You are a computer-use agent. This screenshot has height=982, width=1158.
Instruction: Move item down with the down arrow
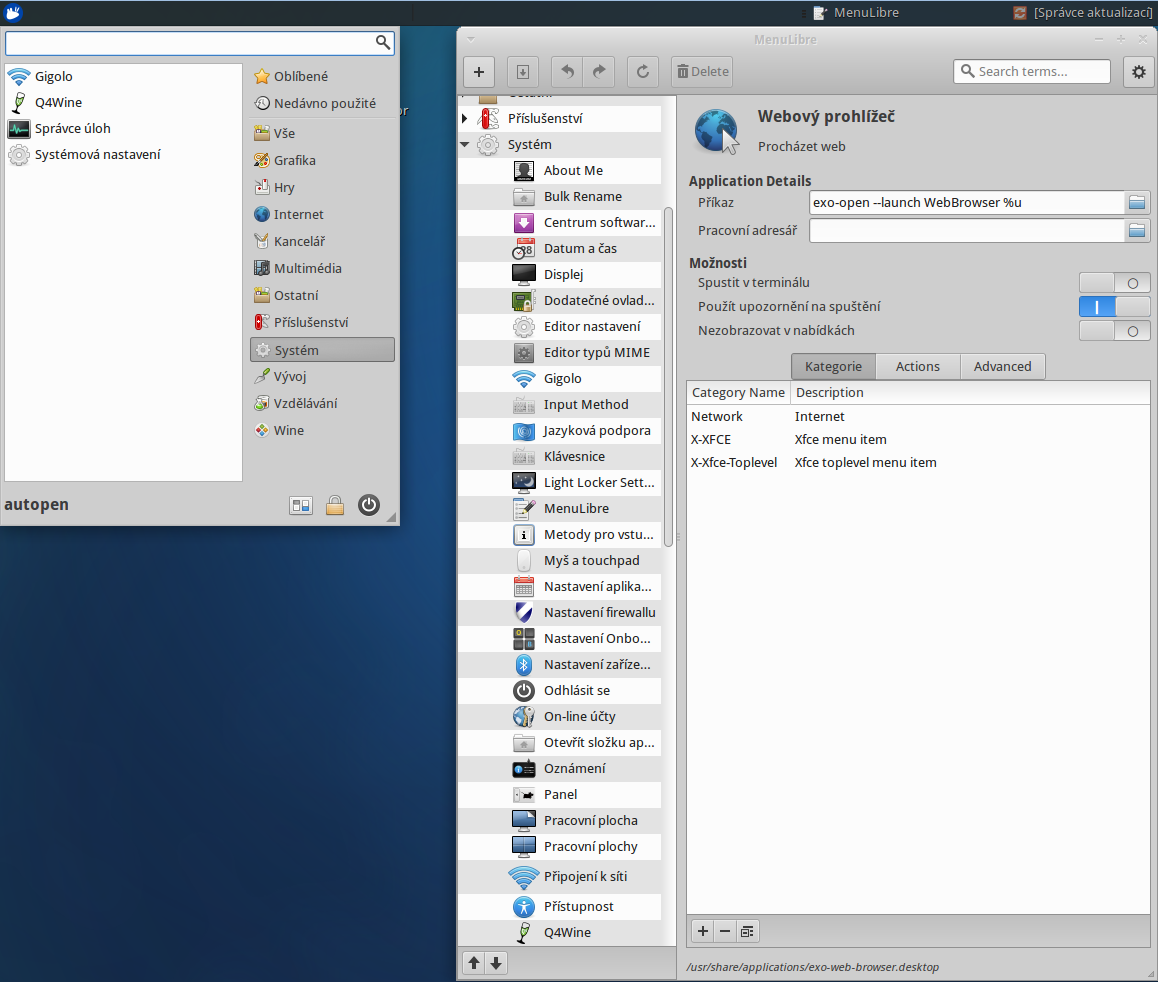pos(496,963)
